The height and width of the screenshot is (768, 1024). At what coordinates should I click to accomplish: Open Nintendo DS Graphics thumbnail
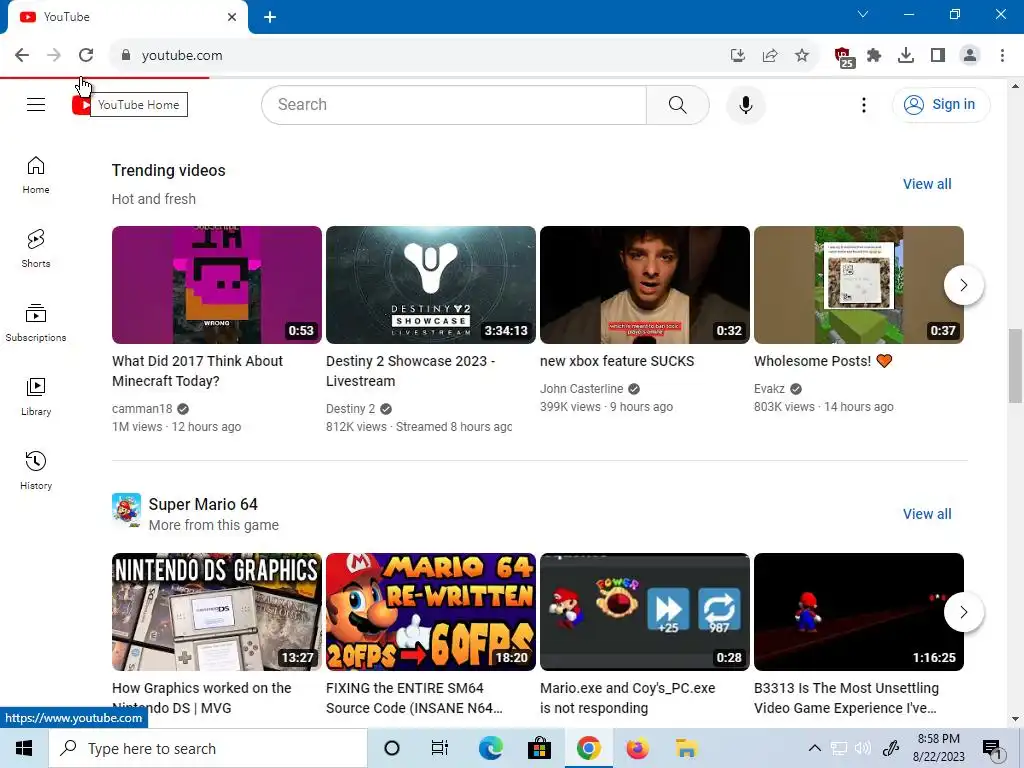pyautogui.click(x=217, y=612)
